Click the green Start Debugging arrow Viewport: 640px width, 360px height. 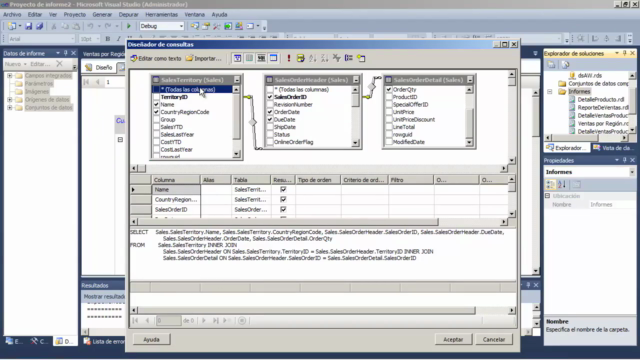129,26
